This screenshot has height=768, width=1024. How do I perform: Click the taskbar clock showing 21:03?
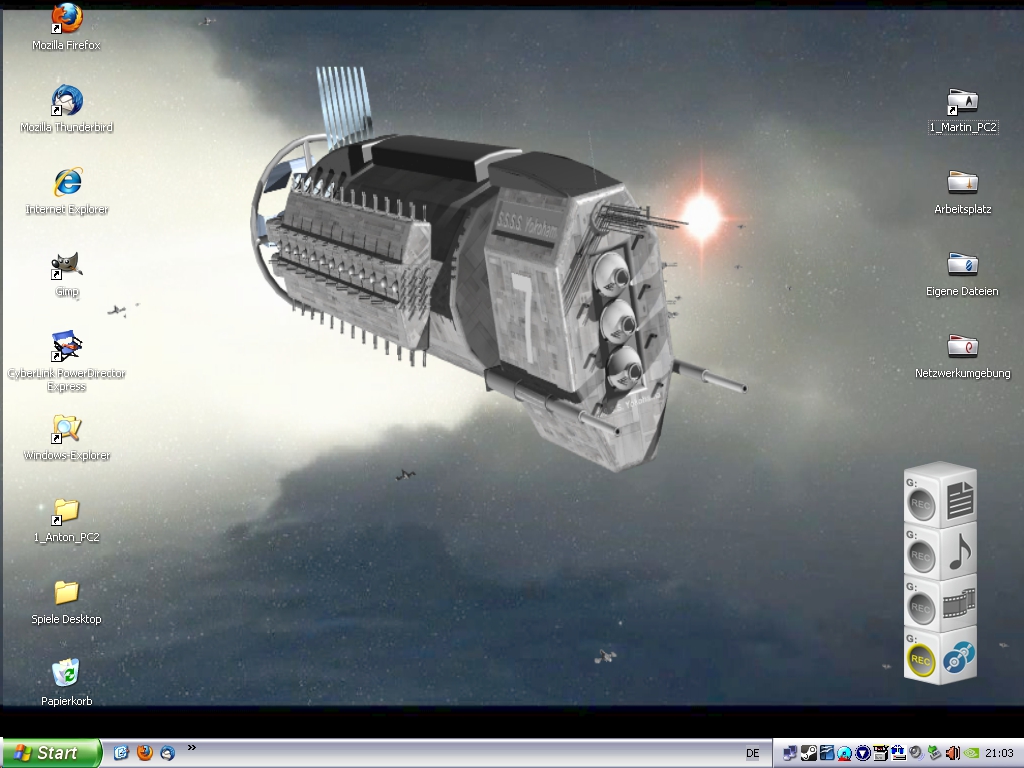999,753
